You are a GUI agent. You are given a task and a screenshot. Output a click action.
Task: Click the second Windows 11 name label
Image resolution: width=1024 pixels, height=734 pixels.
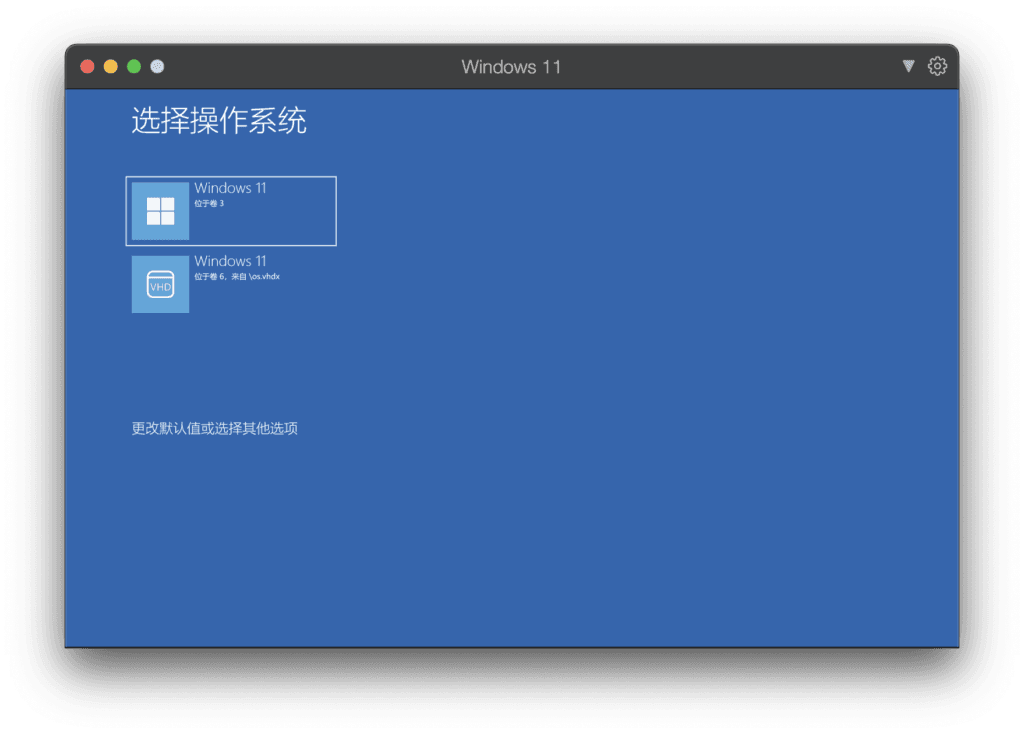click(x=230, y=262)
